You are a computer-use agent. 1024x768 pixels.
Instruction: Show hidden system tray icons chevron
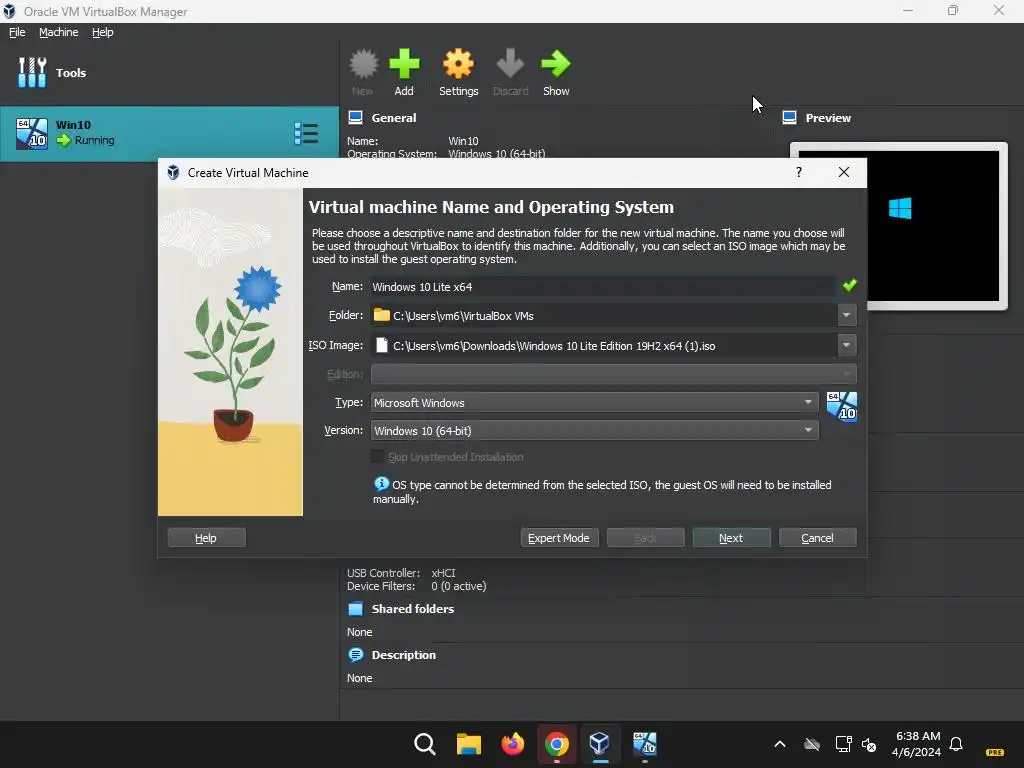click(780, 744)
